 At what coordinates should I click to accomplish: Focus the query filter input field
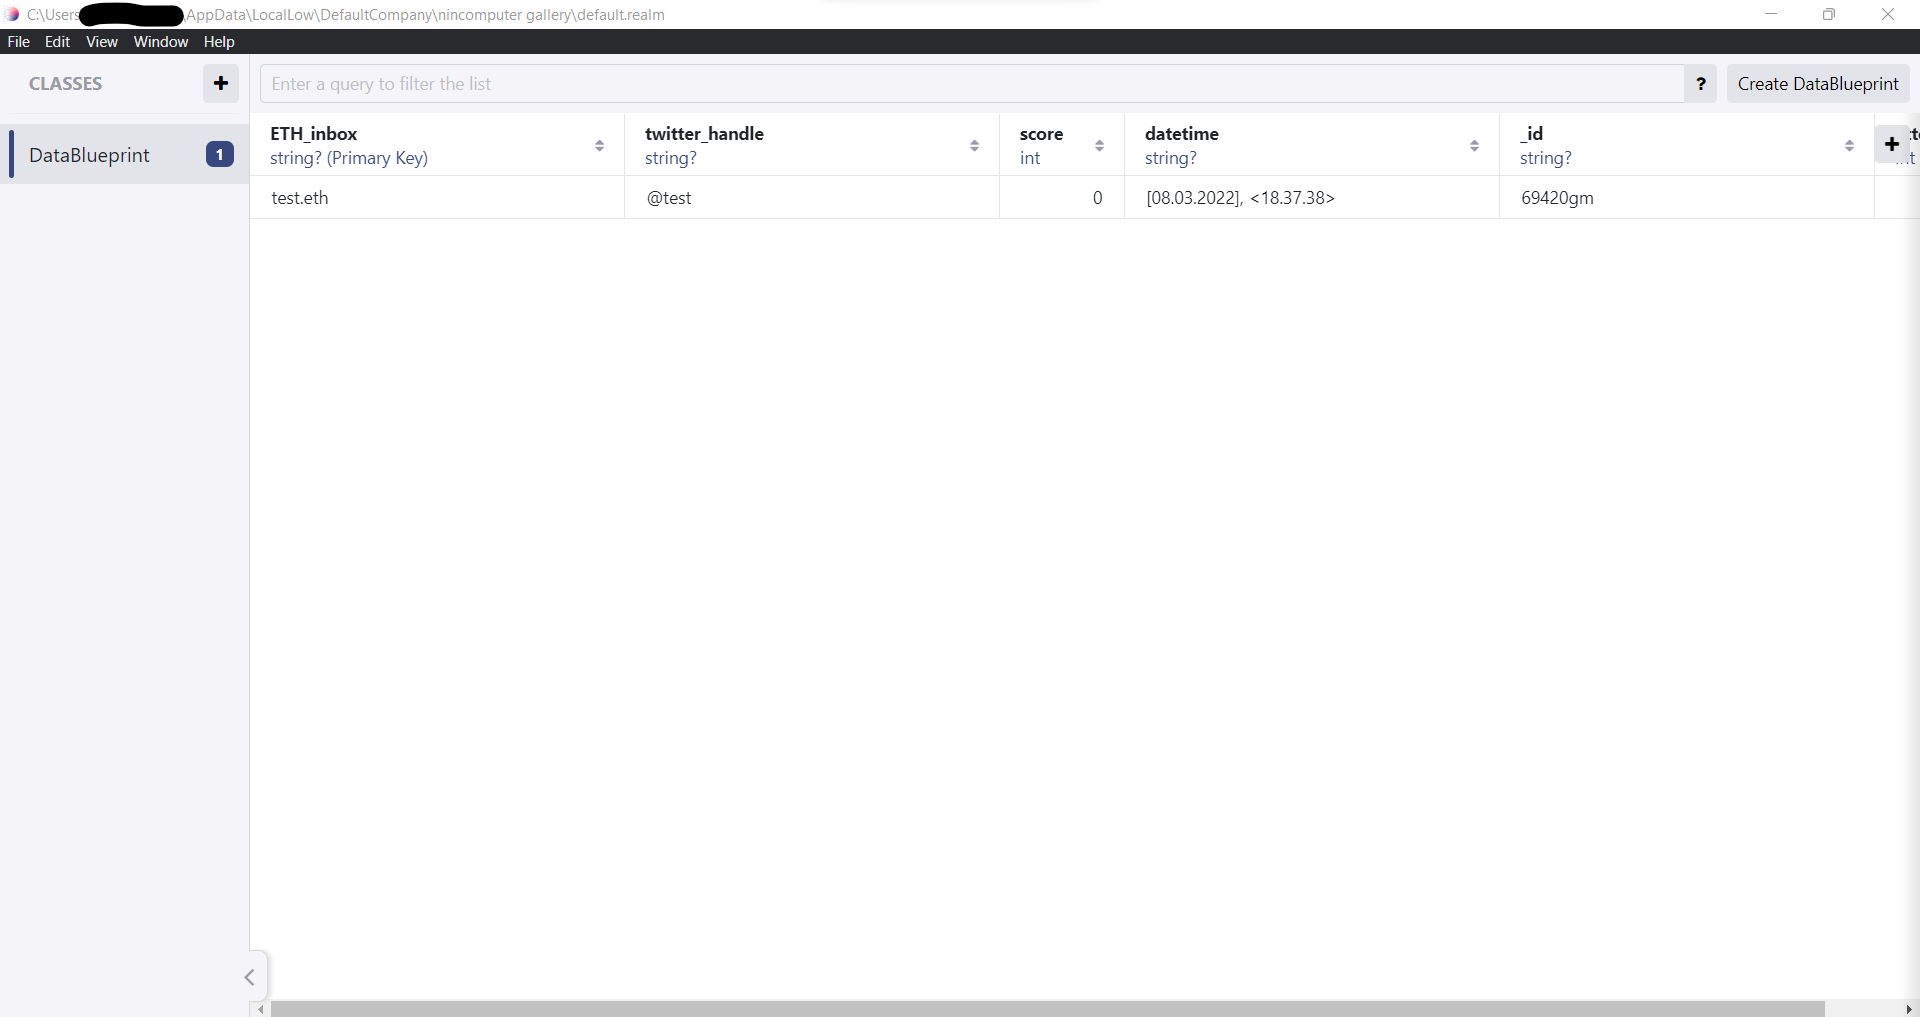972,84
